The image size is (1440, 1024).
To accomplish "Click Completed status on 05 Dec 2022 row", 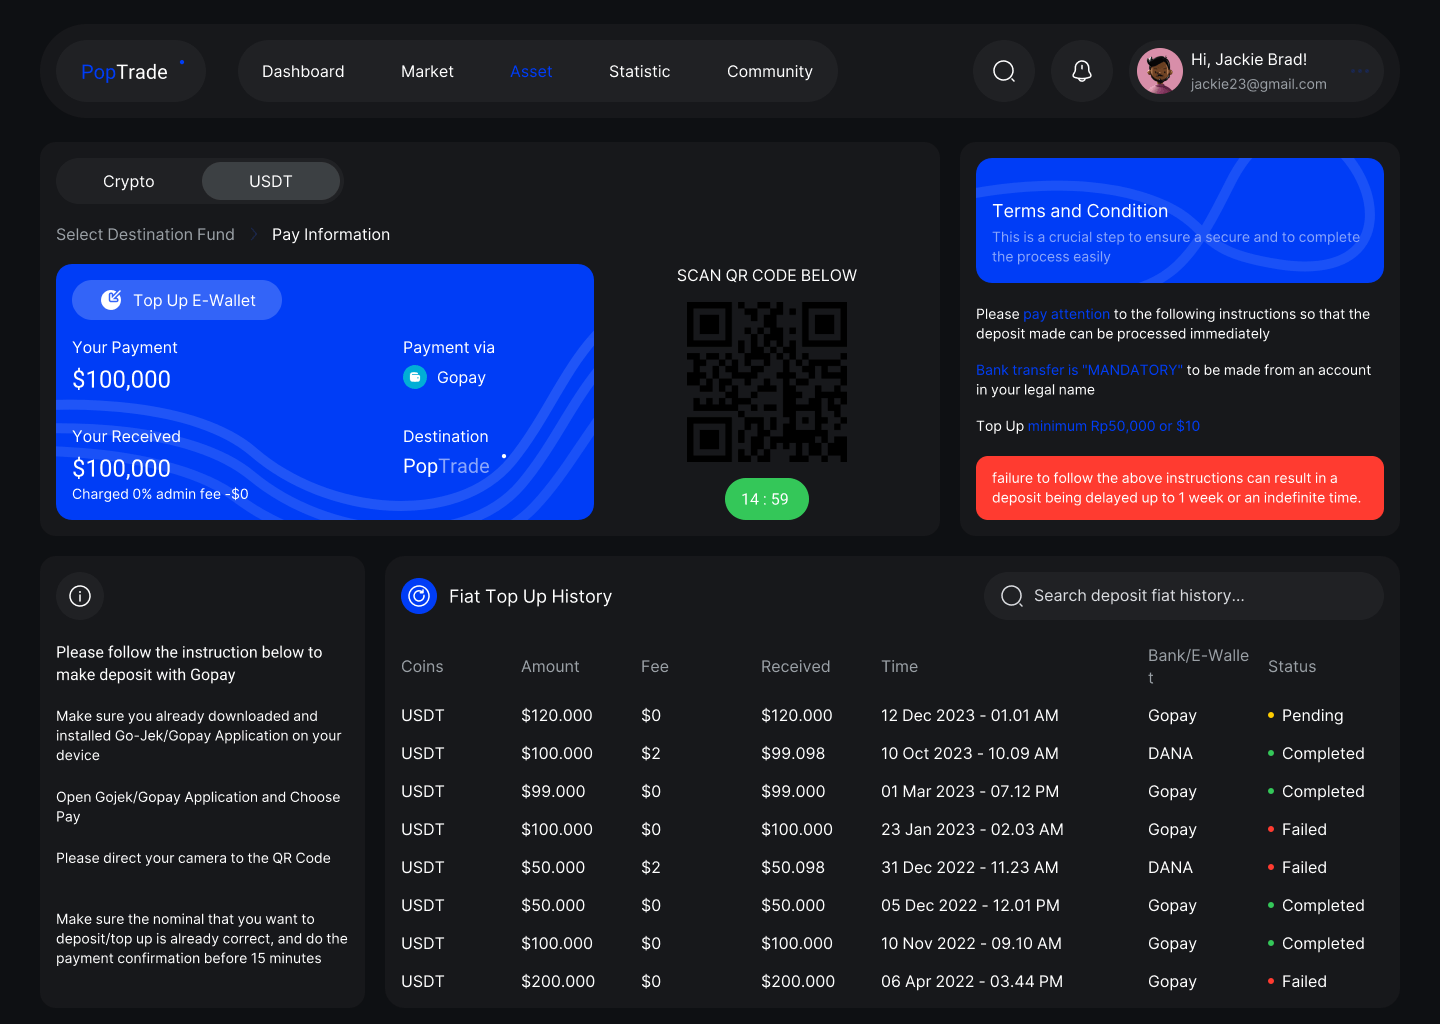I will pyautogui.click(x=1316, y=905).
